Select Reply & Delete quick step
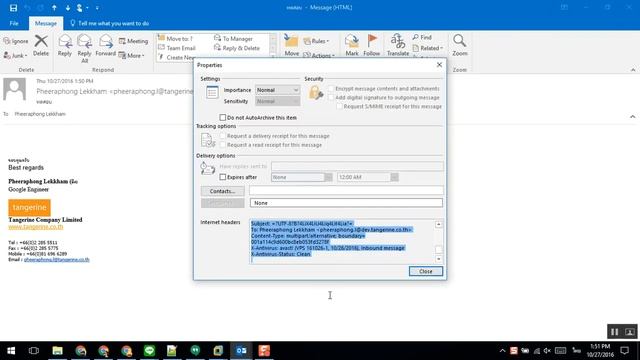 (237, 48)
